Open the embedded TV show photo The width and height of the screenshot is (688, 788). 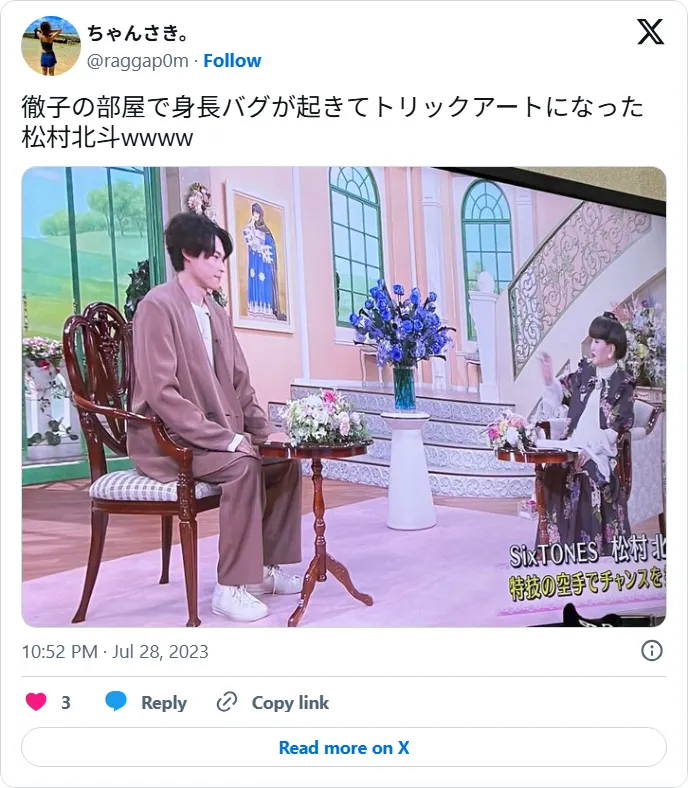(x=344, y=397)
